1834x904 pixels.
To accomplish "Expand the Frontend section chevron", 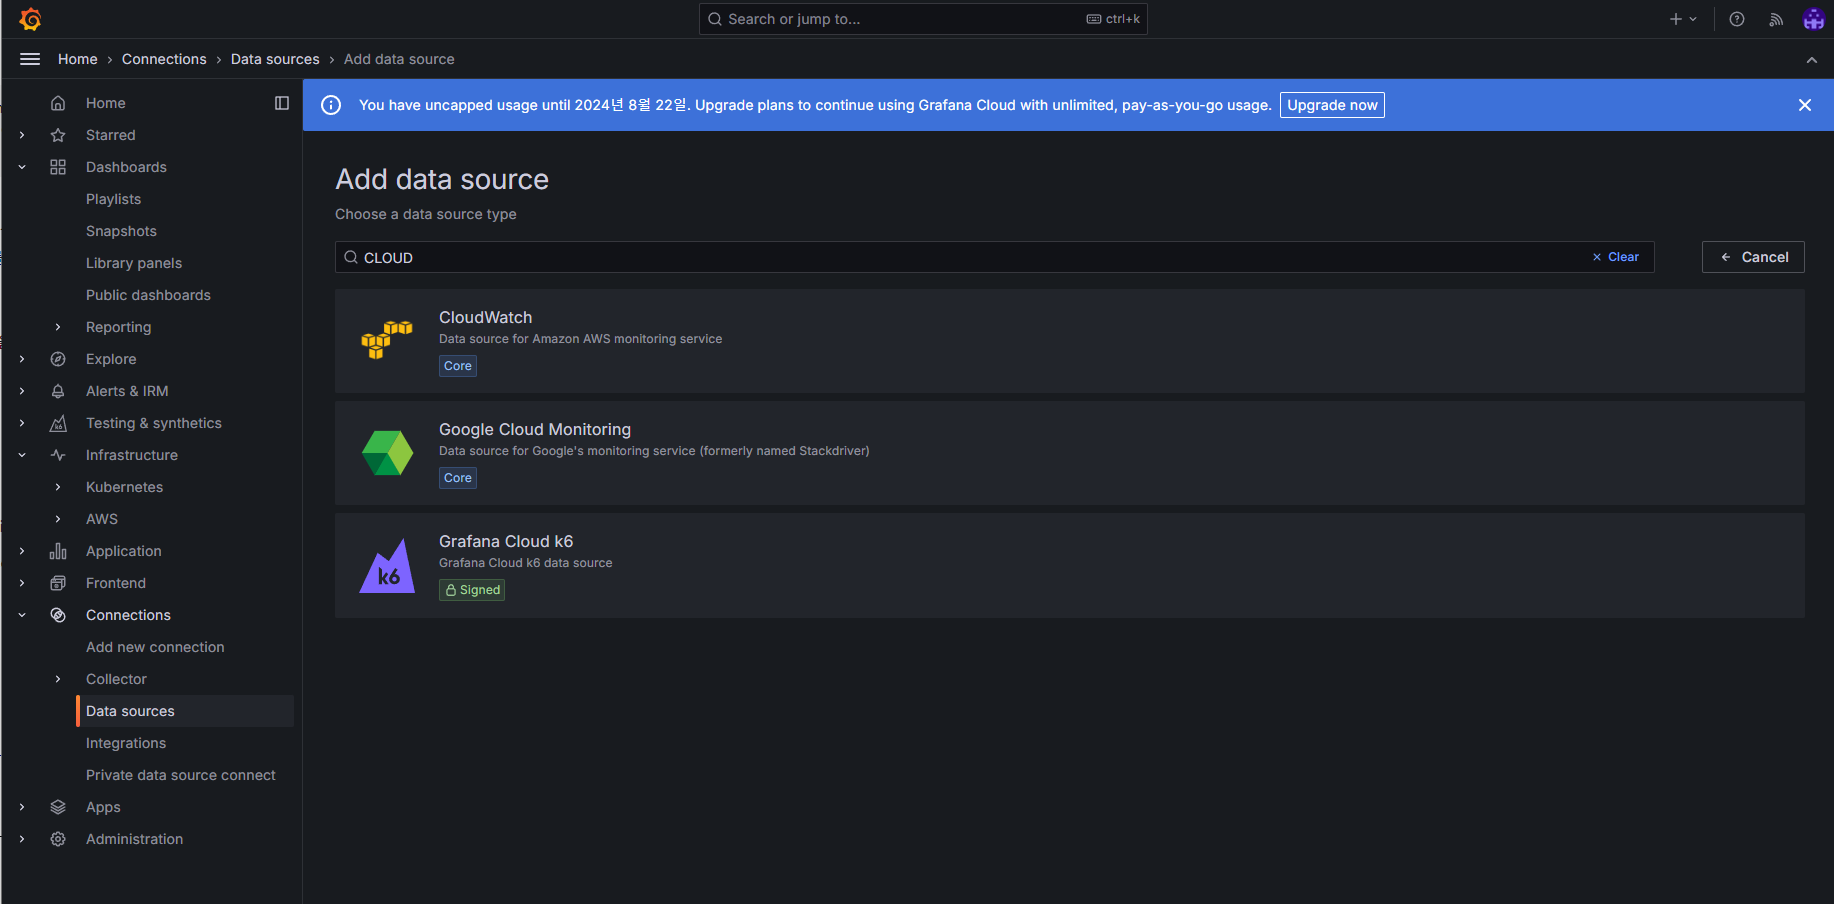I will point(22,583).
